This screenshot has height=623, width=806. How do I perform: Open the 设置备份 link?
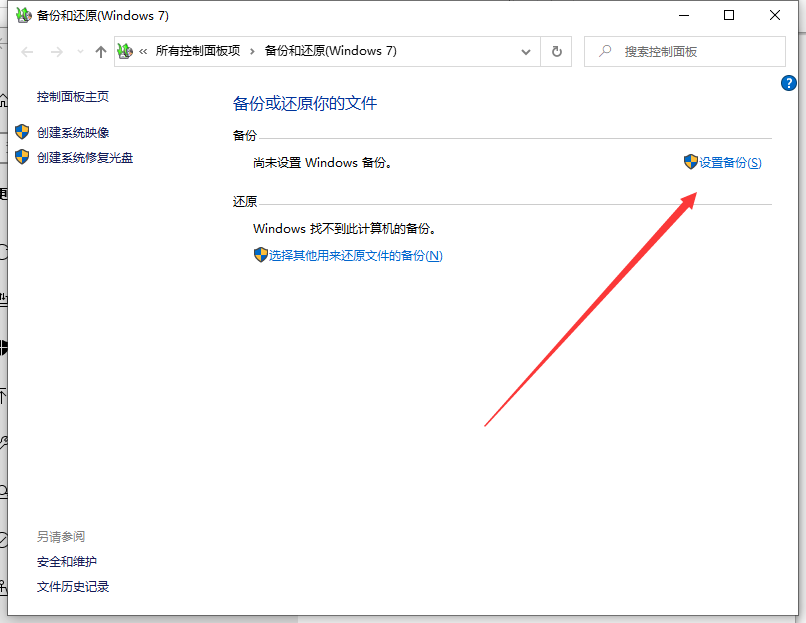pos(727,162)
